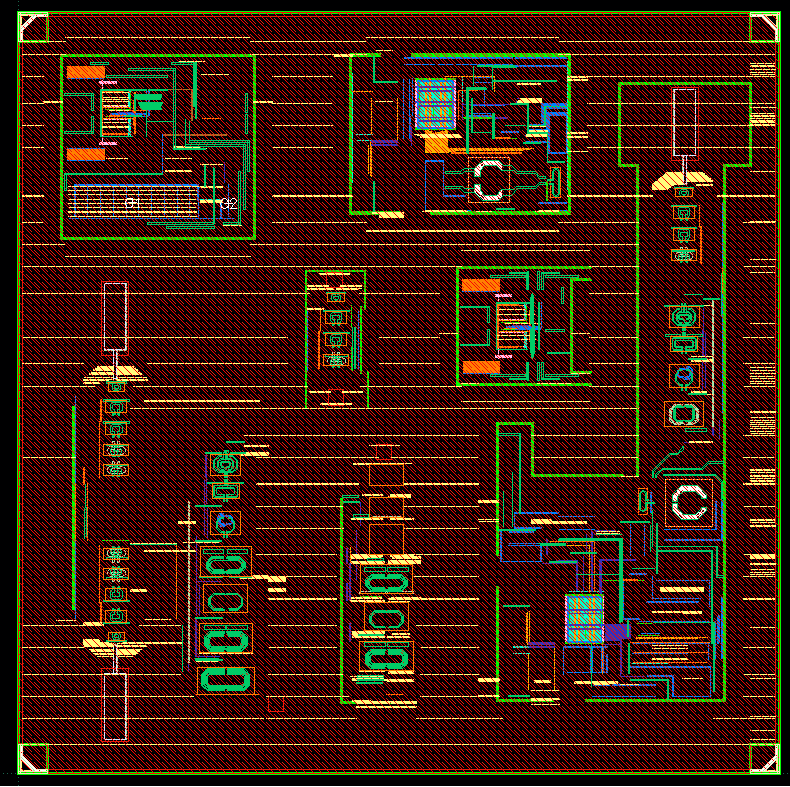The width and height of the screenshot is (790, 787).
Task: Select lower orange rectangle in top-left block
Action: click(x=86, y=154)
